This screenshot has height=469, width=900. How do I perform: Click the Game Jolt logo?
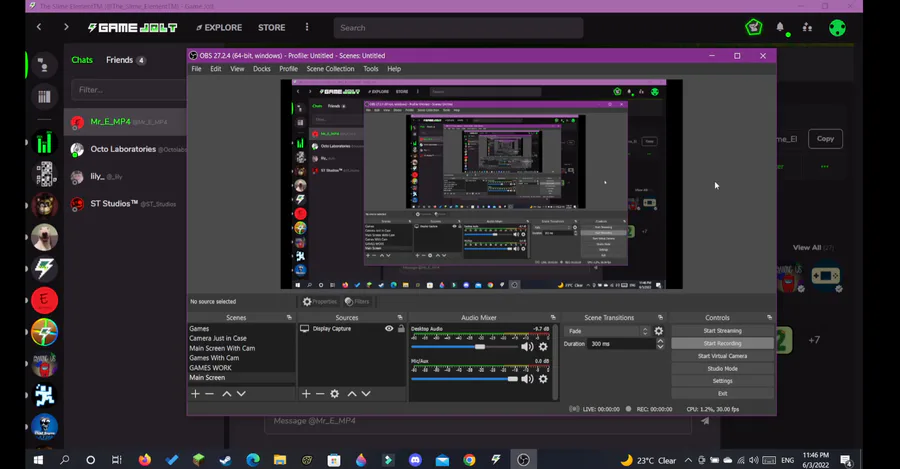pos(133,28)
